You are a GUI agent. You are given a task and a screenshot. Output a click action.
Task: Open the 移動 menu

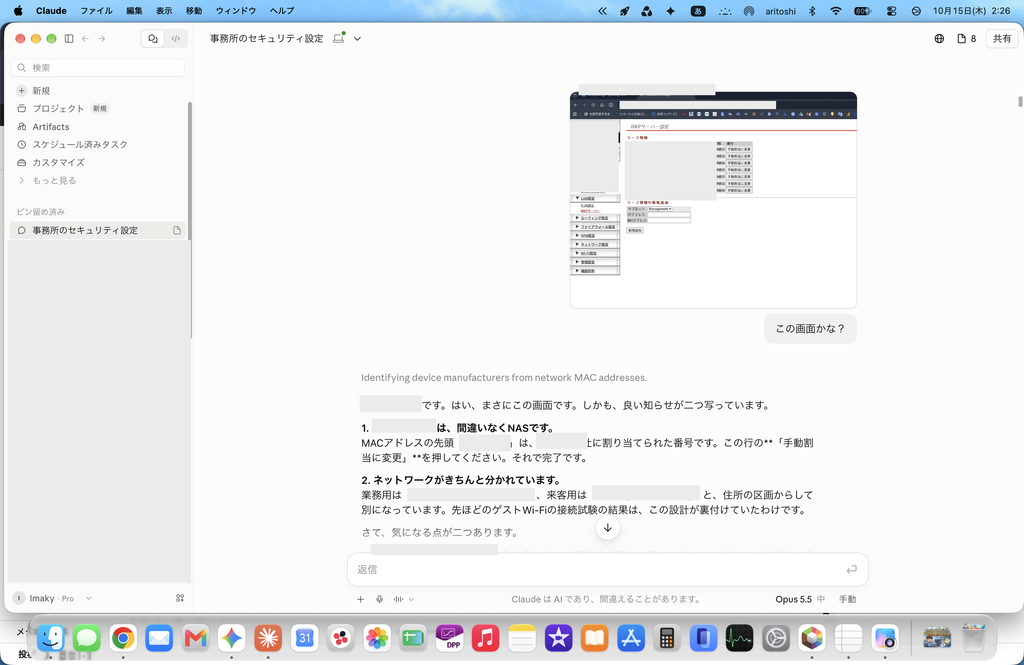pos(194,10)
